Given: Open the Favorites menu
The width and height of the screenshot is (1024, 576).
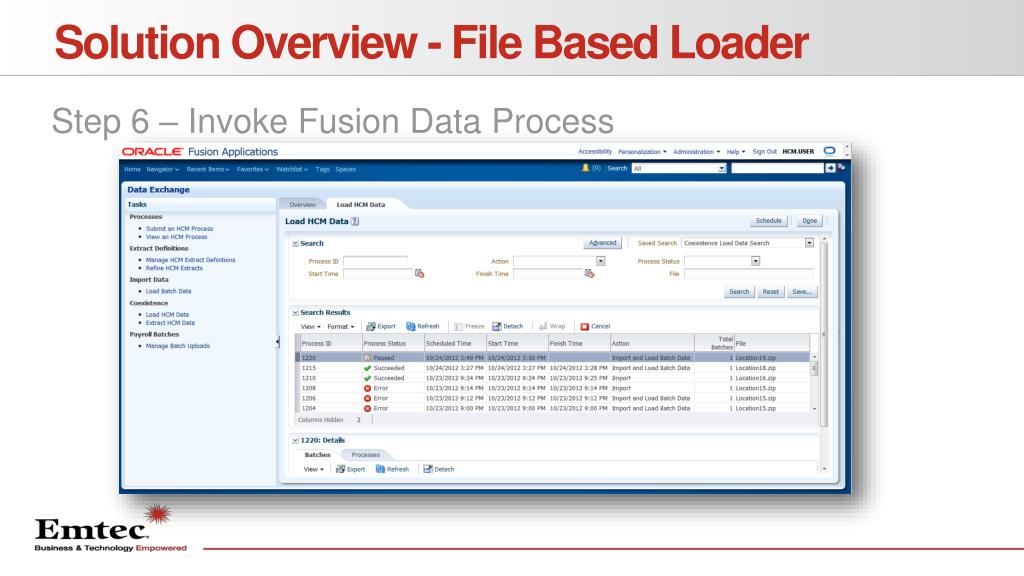Looking at the screenshot, I should pyautogui.click(x=253, y=169).
